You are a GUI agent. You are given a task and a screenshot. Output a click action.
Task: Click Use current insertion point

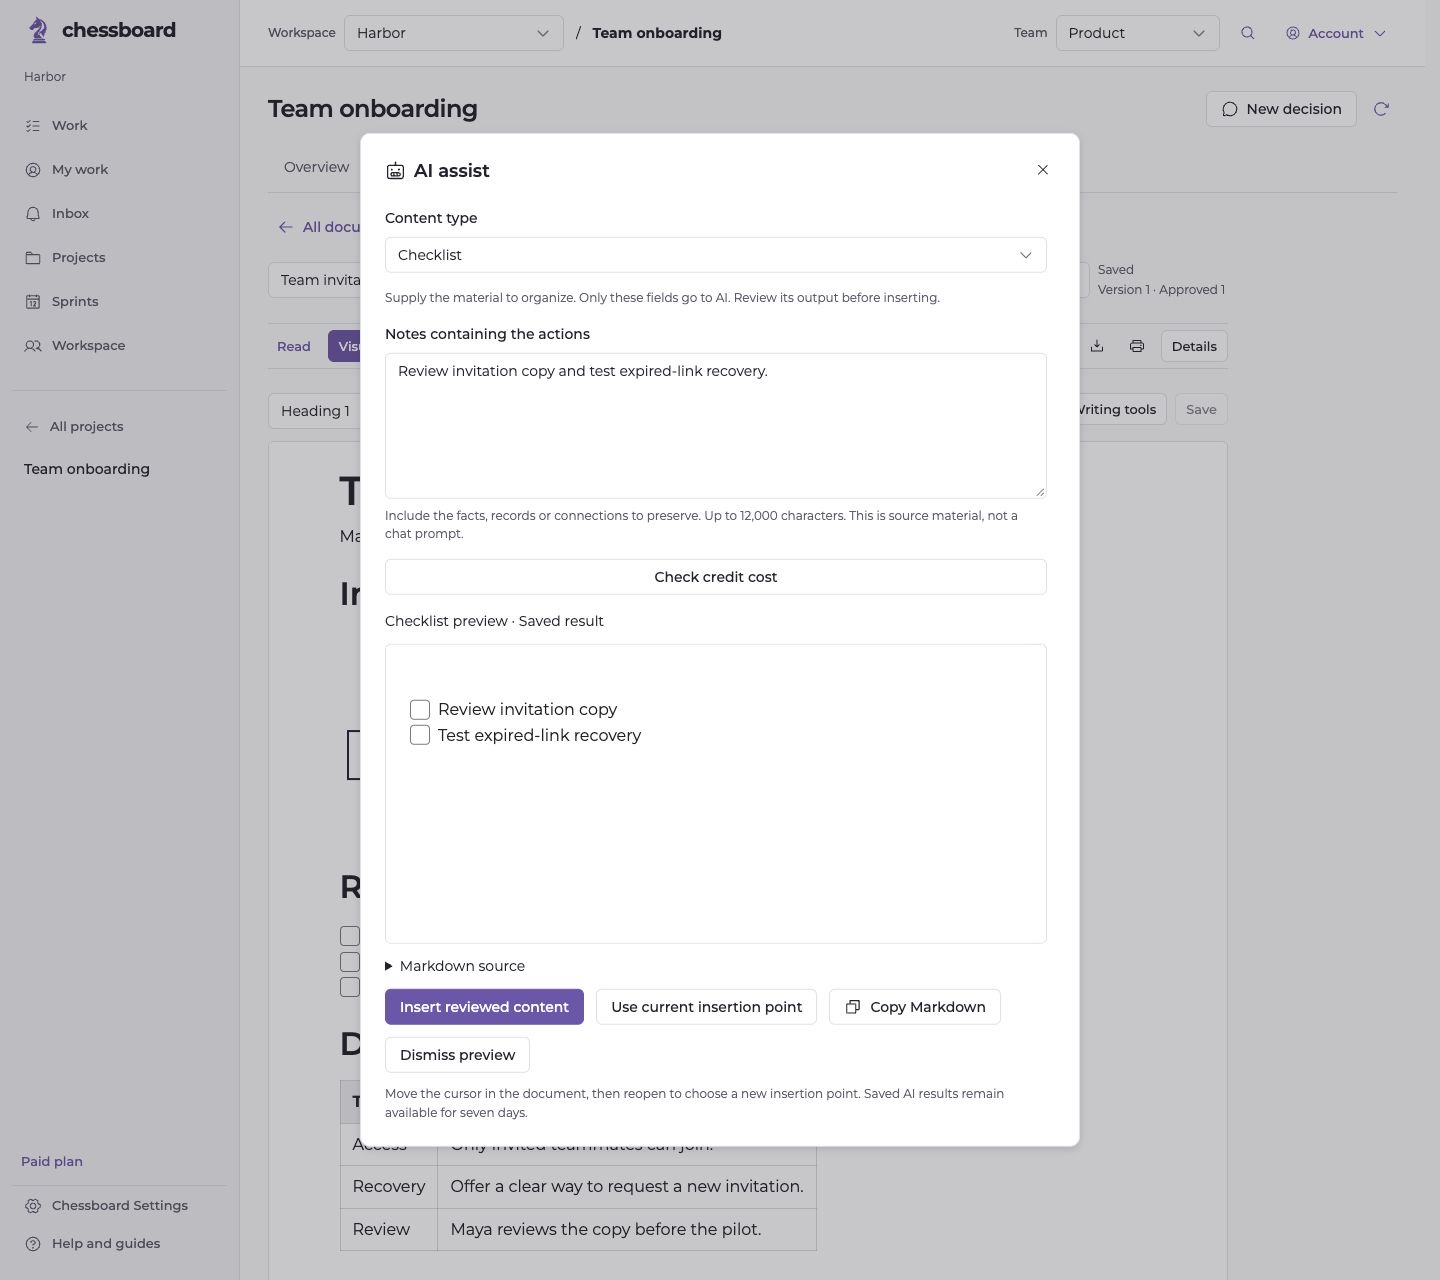pyautogui.click(x=706, y=1007)
